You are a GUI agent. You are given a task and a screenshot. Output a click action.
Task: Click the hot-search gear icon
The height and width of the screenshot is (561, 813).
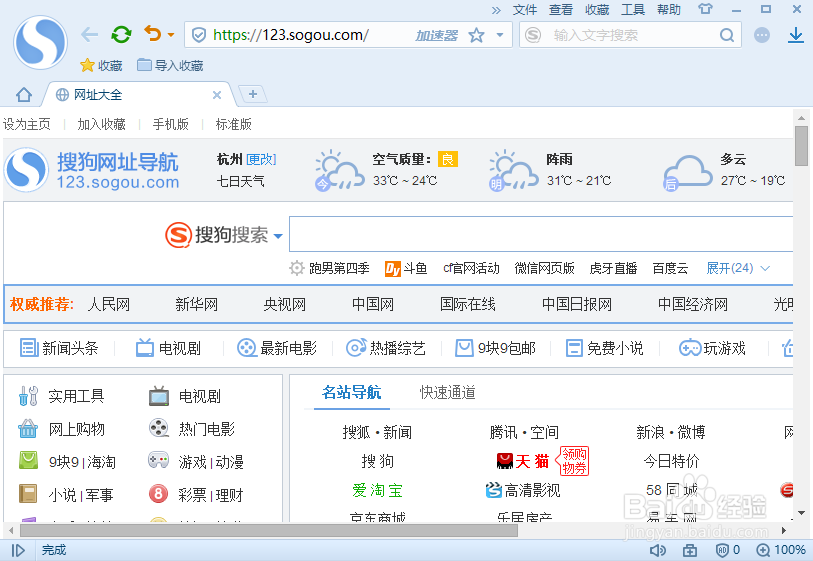(297, 268)
